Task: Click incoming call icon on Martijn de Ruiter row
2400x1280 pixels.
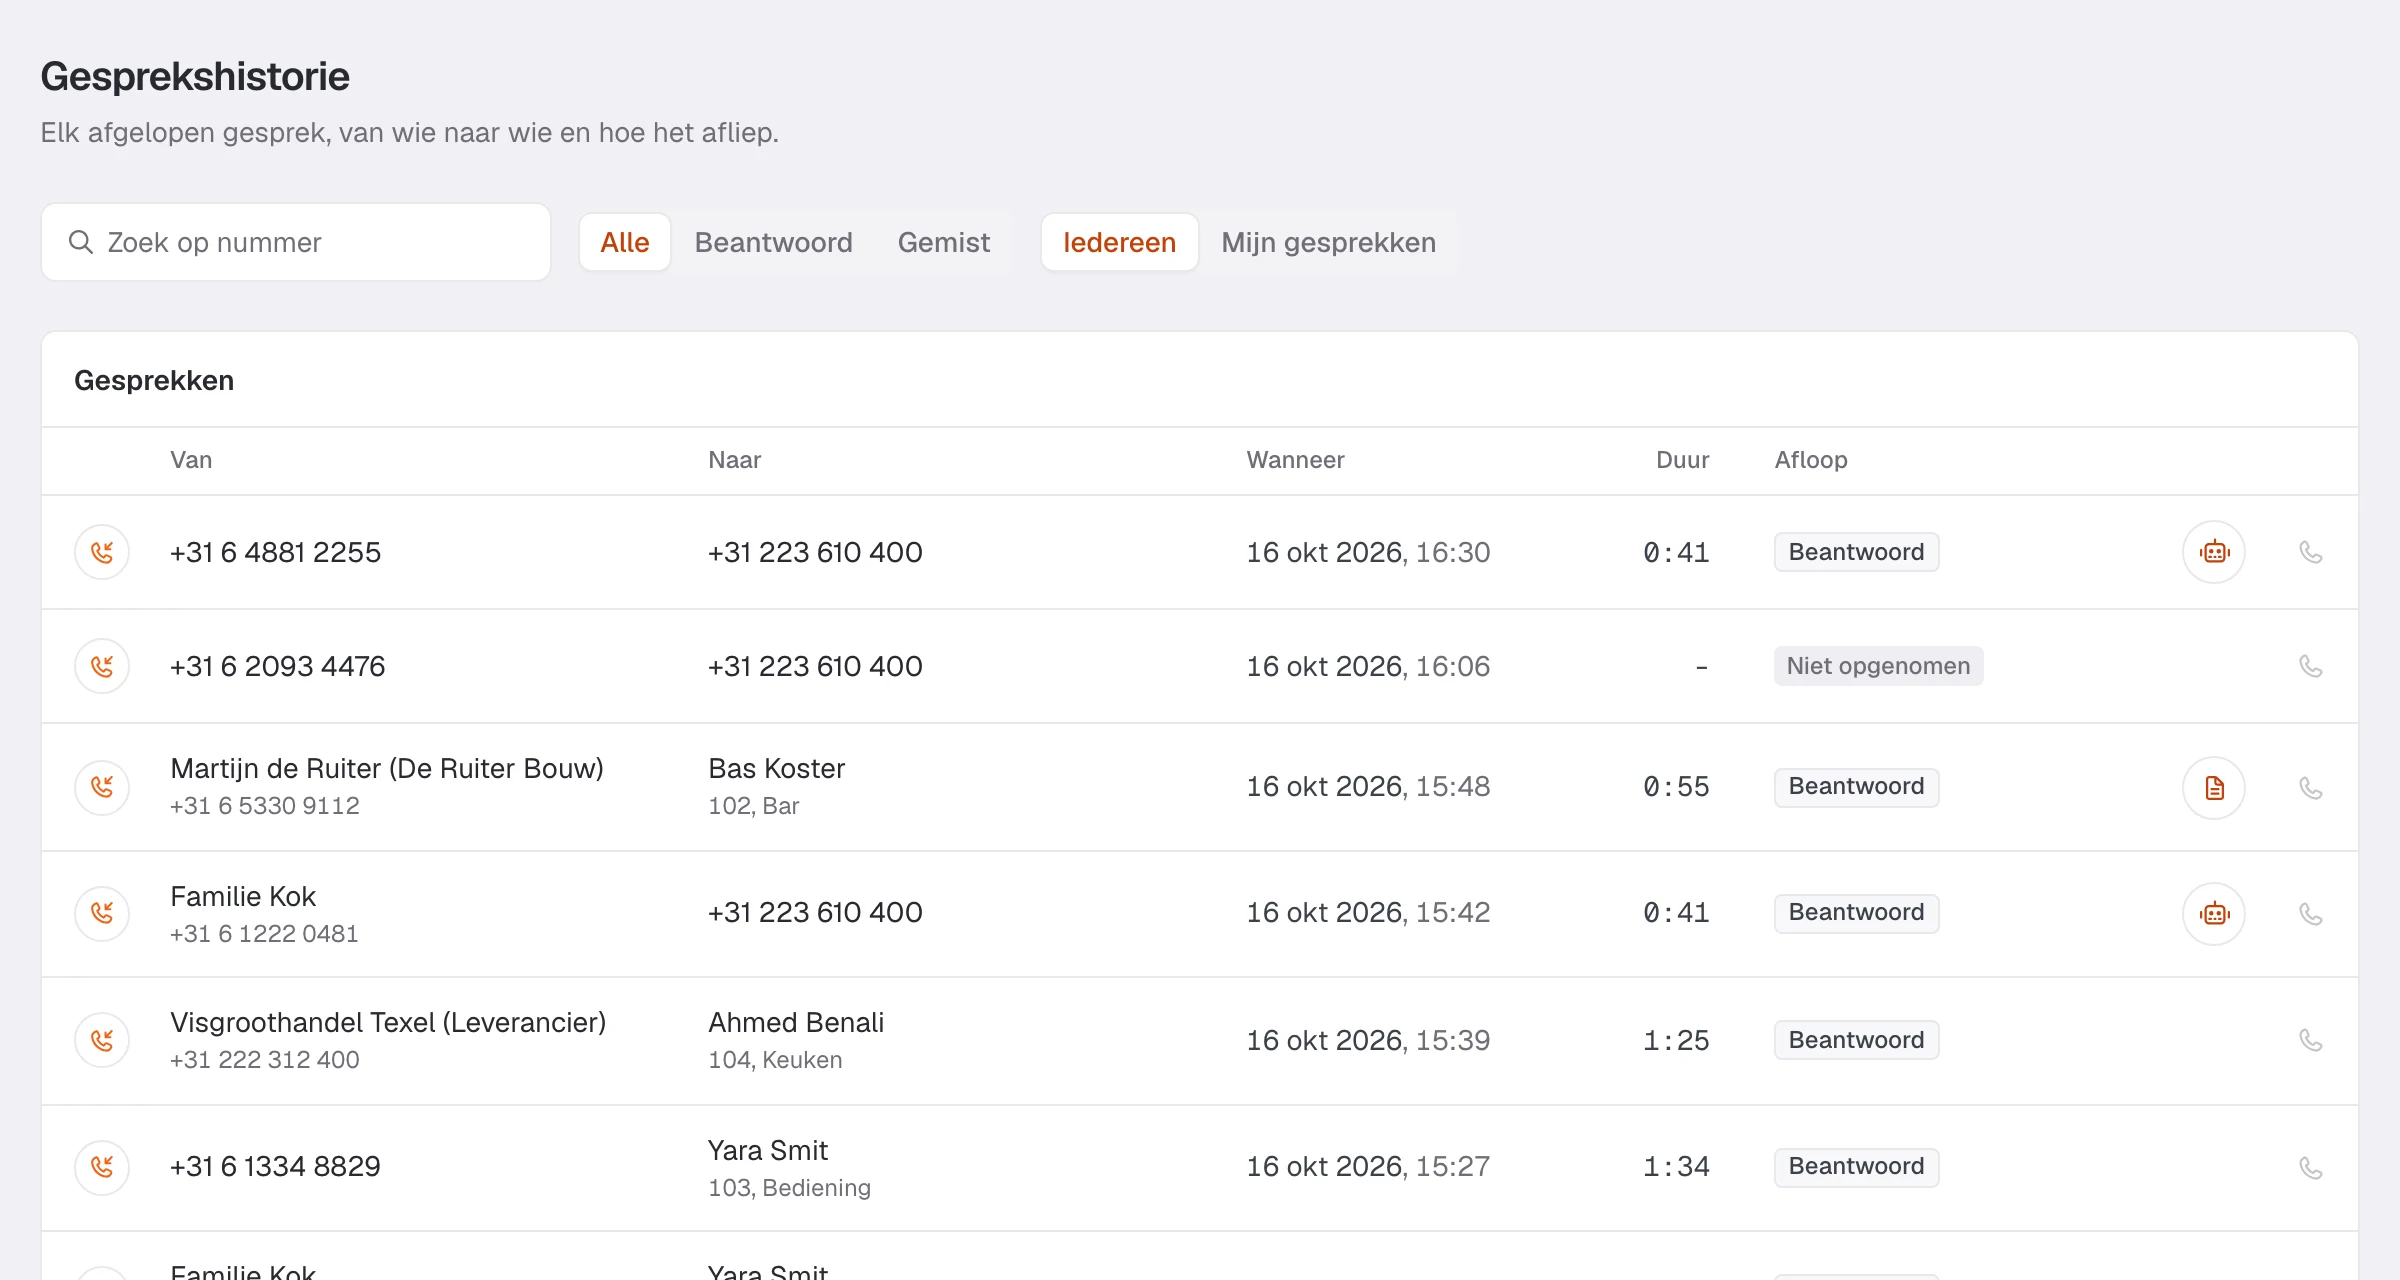Action: tap(102, 788)
